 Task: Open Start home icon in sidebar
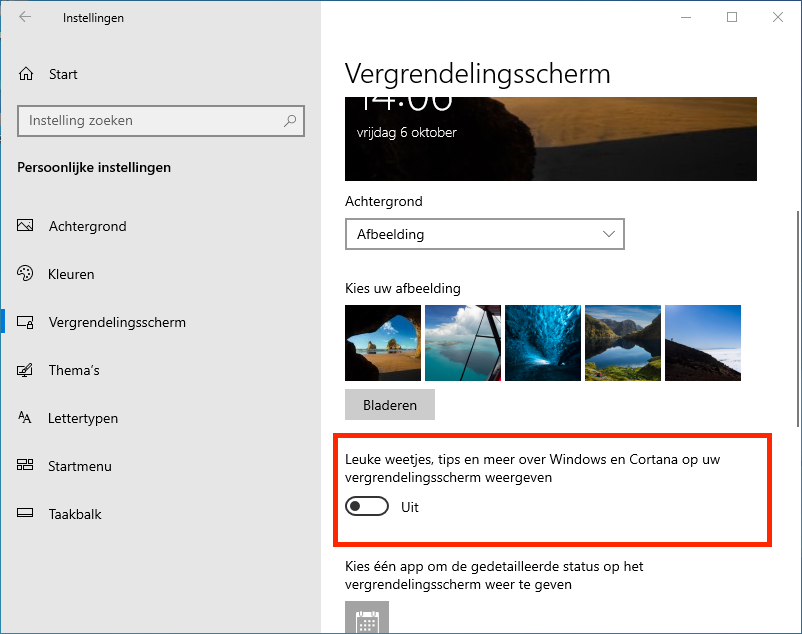[x=26, y=74]
